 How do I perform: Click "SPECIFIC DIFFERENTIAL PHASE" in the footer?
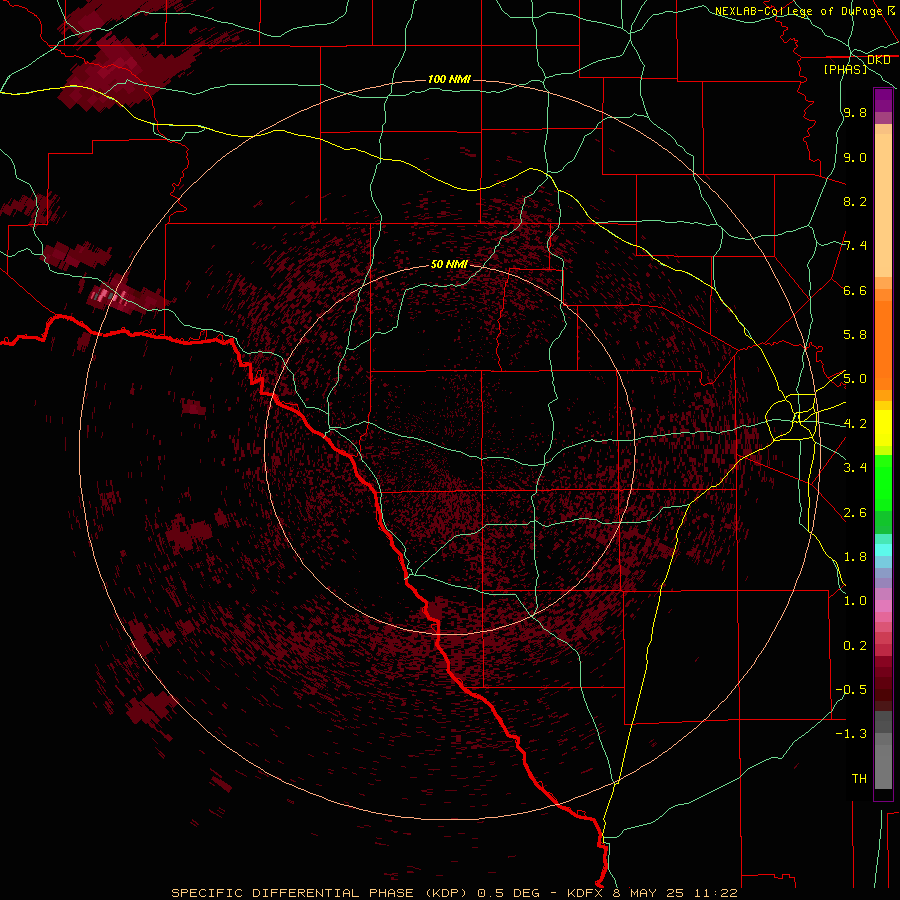point(292,893)
